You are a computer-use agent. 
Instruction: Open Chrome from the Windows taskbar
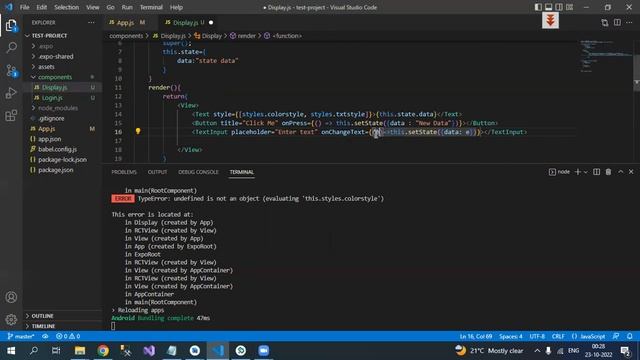(103, 350)
